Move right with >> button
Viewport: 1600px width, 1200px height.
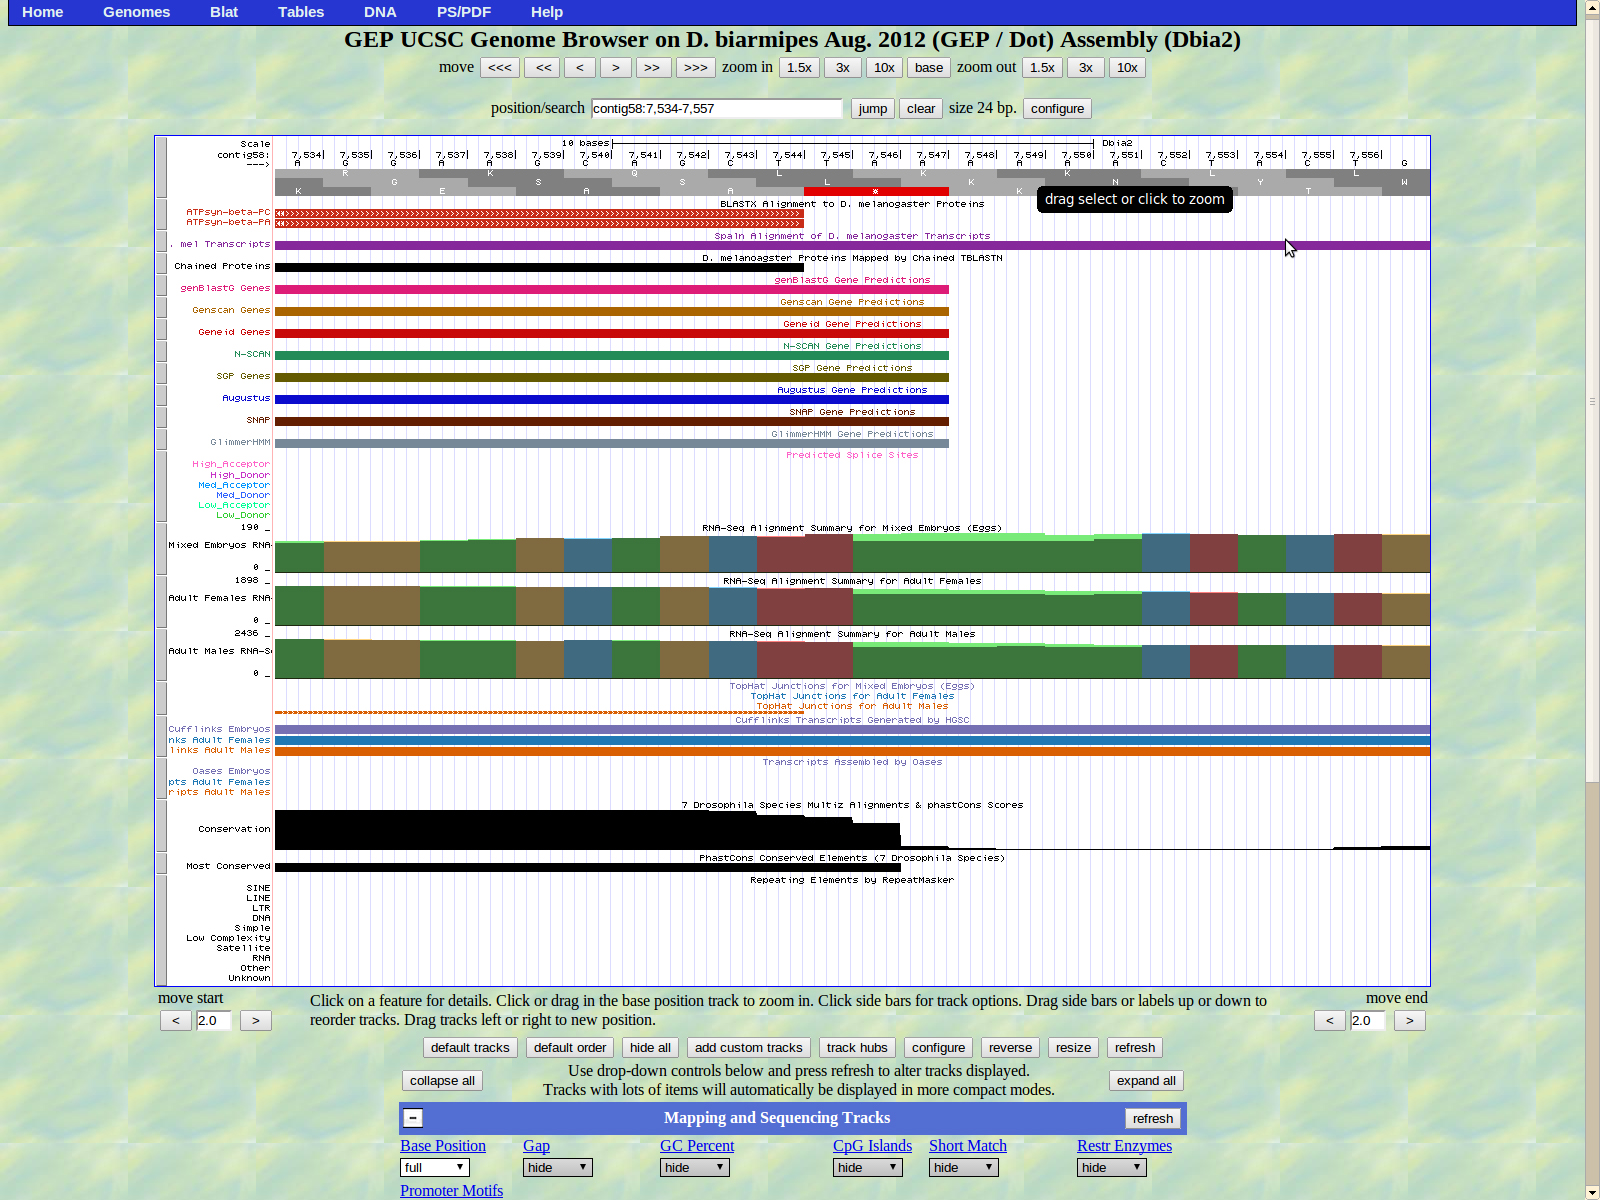(x=652, y=68)
